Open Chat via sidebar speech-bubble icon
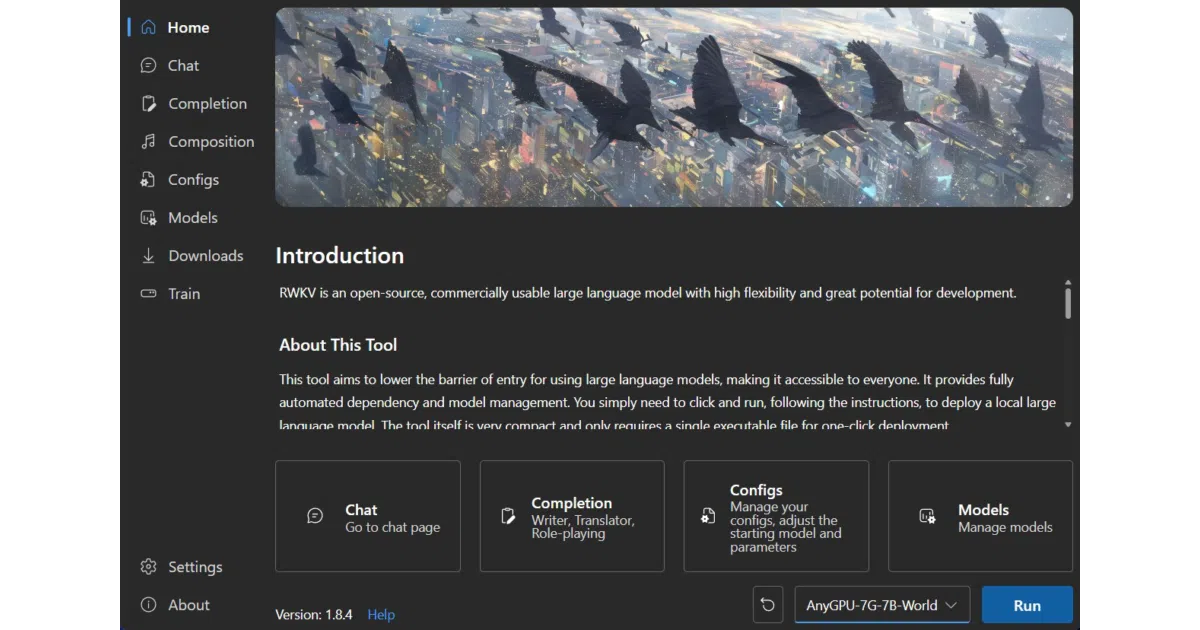The height and width of the screenshot is (630, 1200). 148,65
